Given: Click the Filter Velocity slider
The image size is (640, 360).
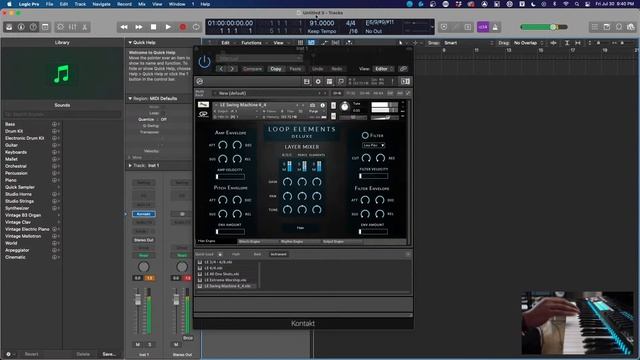Looking at the screenshot, I should tap(373, 176).
